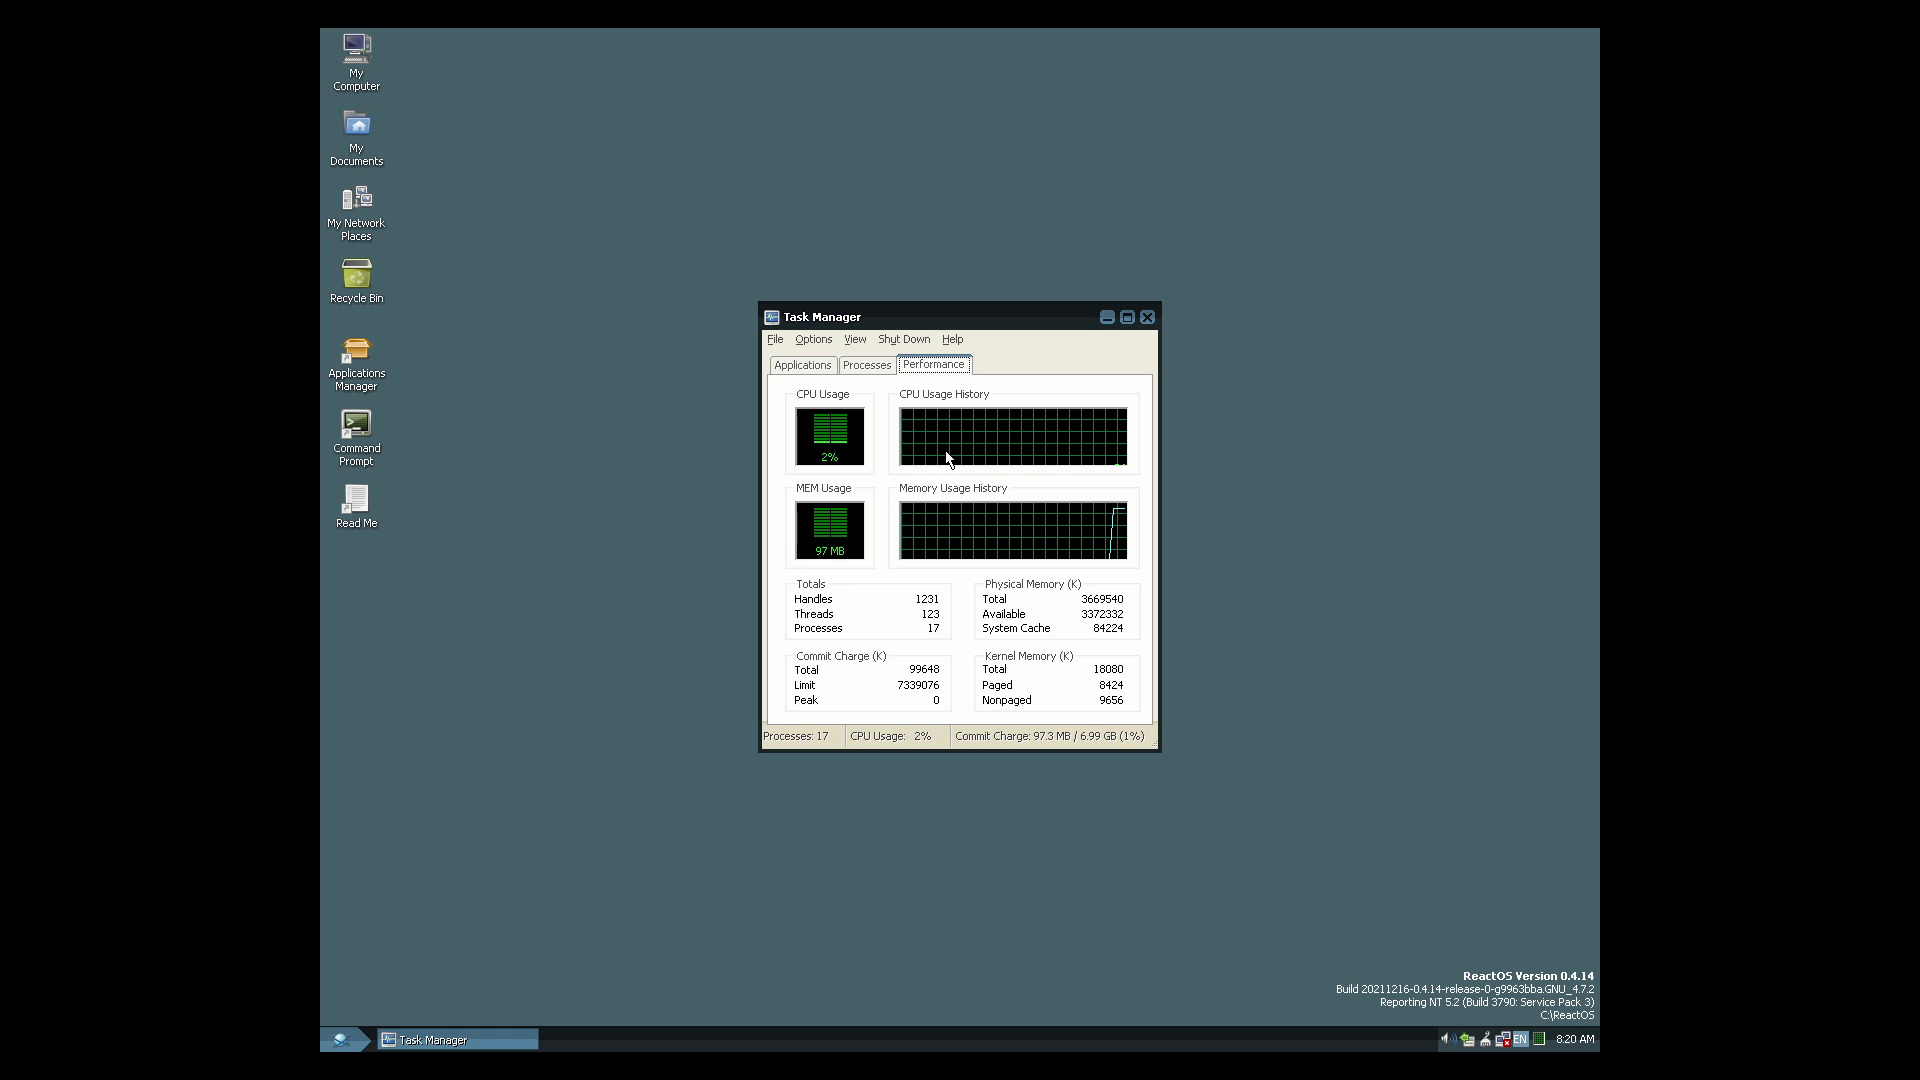Open the Shut Down menu
Image resolution: width=1920 pixels, height=1080 pixels.
tap(903, 339)
